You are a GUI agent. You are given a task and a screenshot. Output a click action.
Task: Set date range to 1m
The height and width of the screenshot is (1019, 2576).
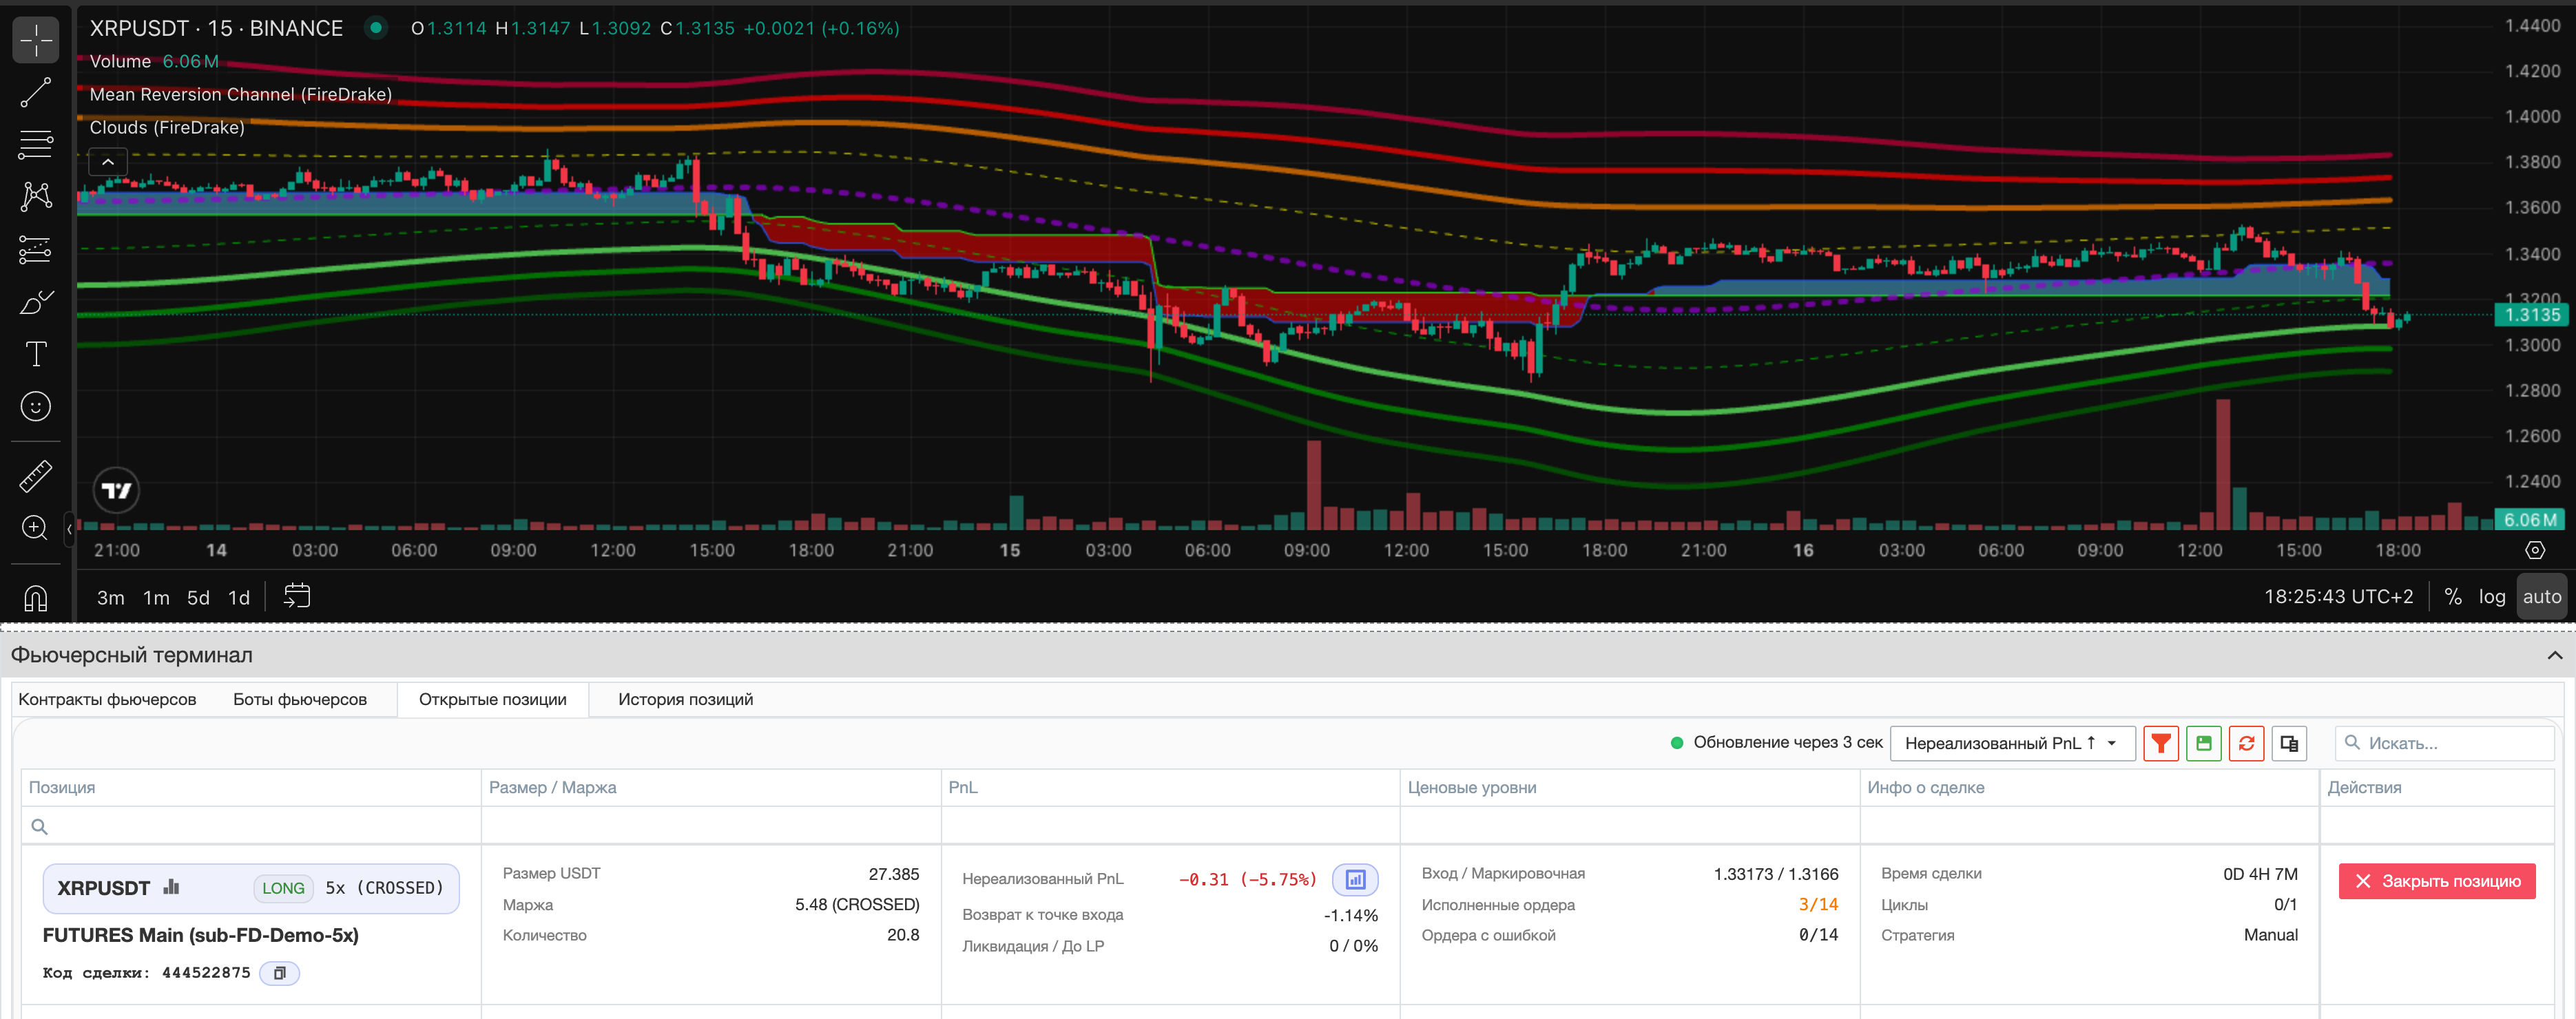[156, 597]
